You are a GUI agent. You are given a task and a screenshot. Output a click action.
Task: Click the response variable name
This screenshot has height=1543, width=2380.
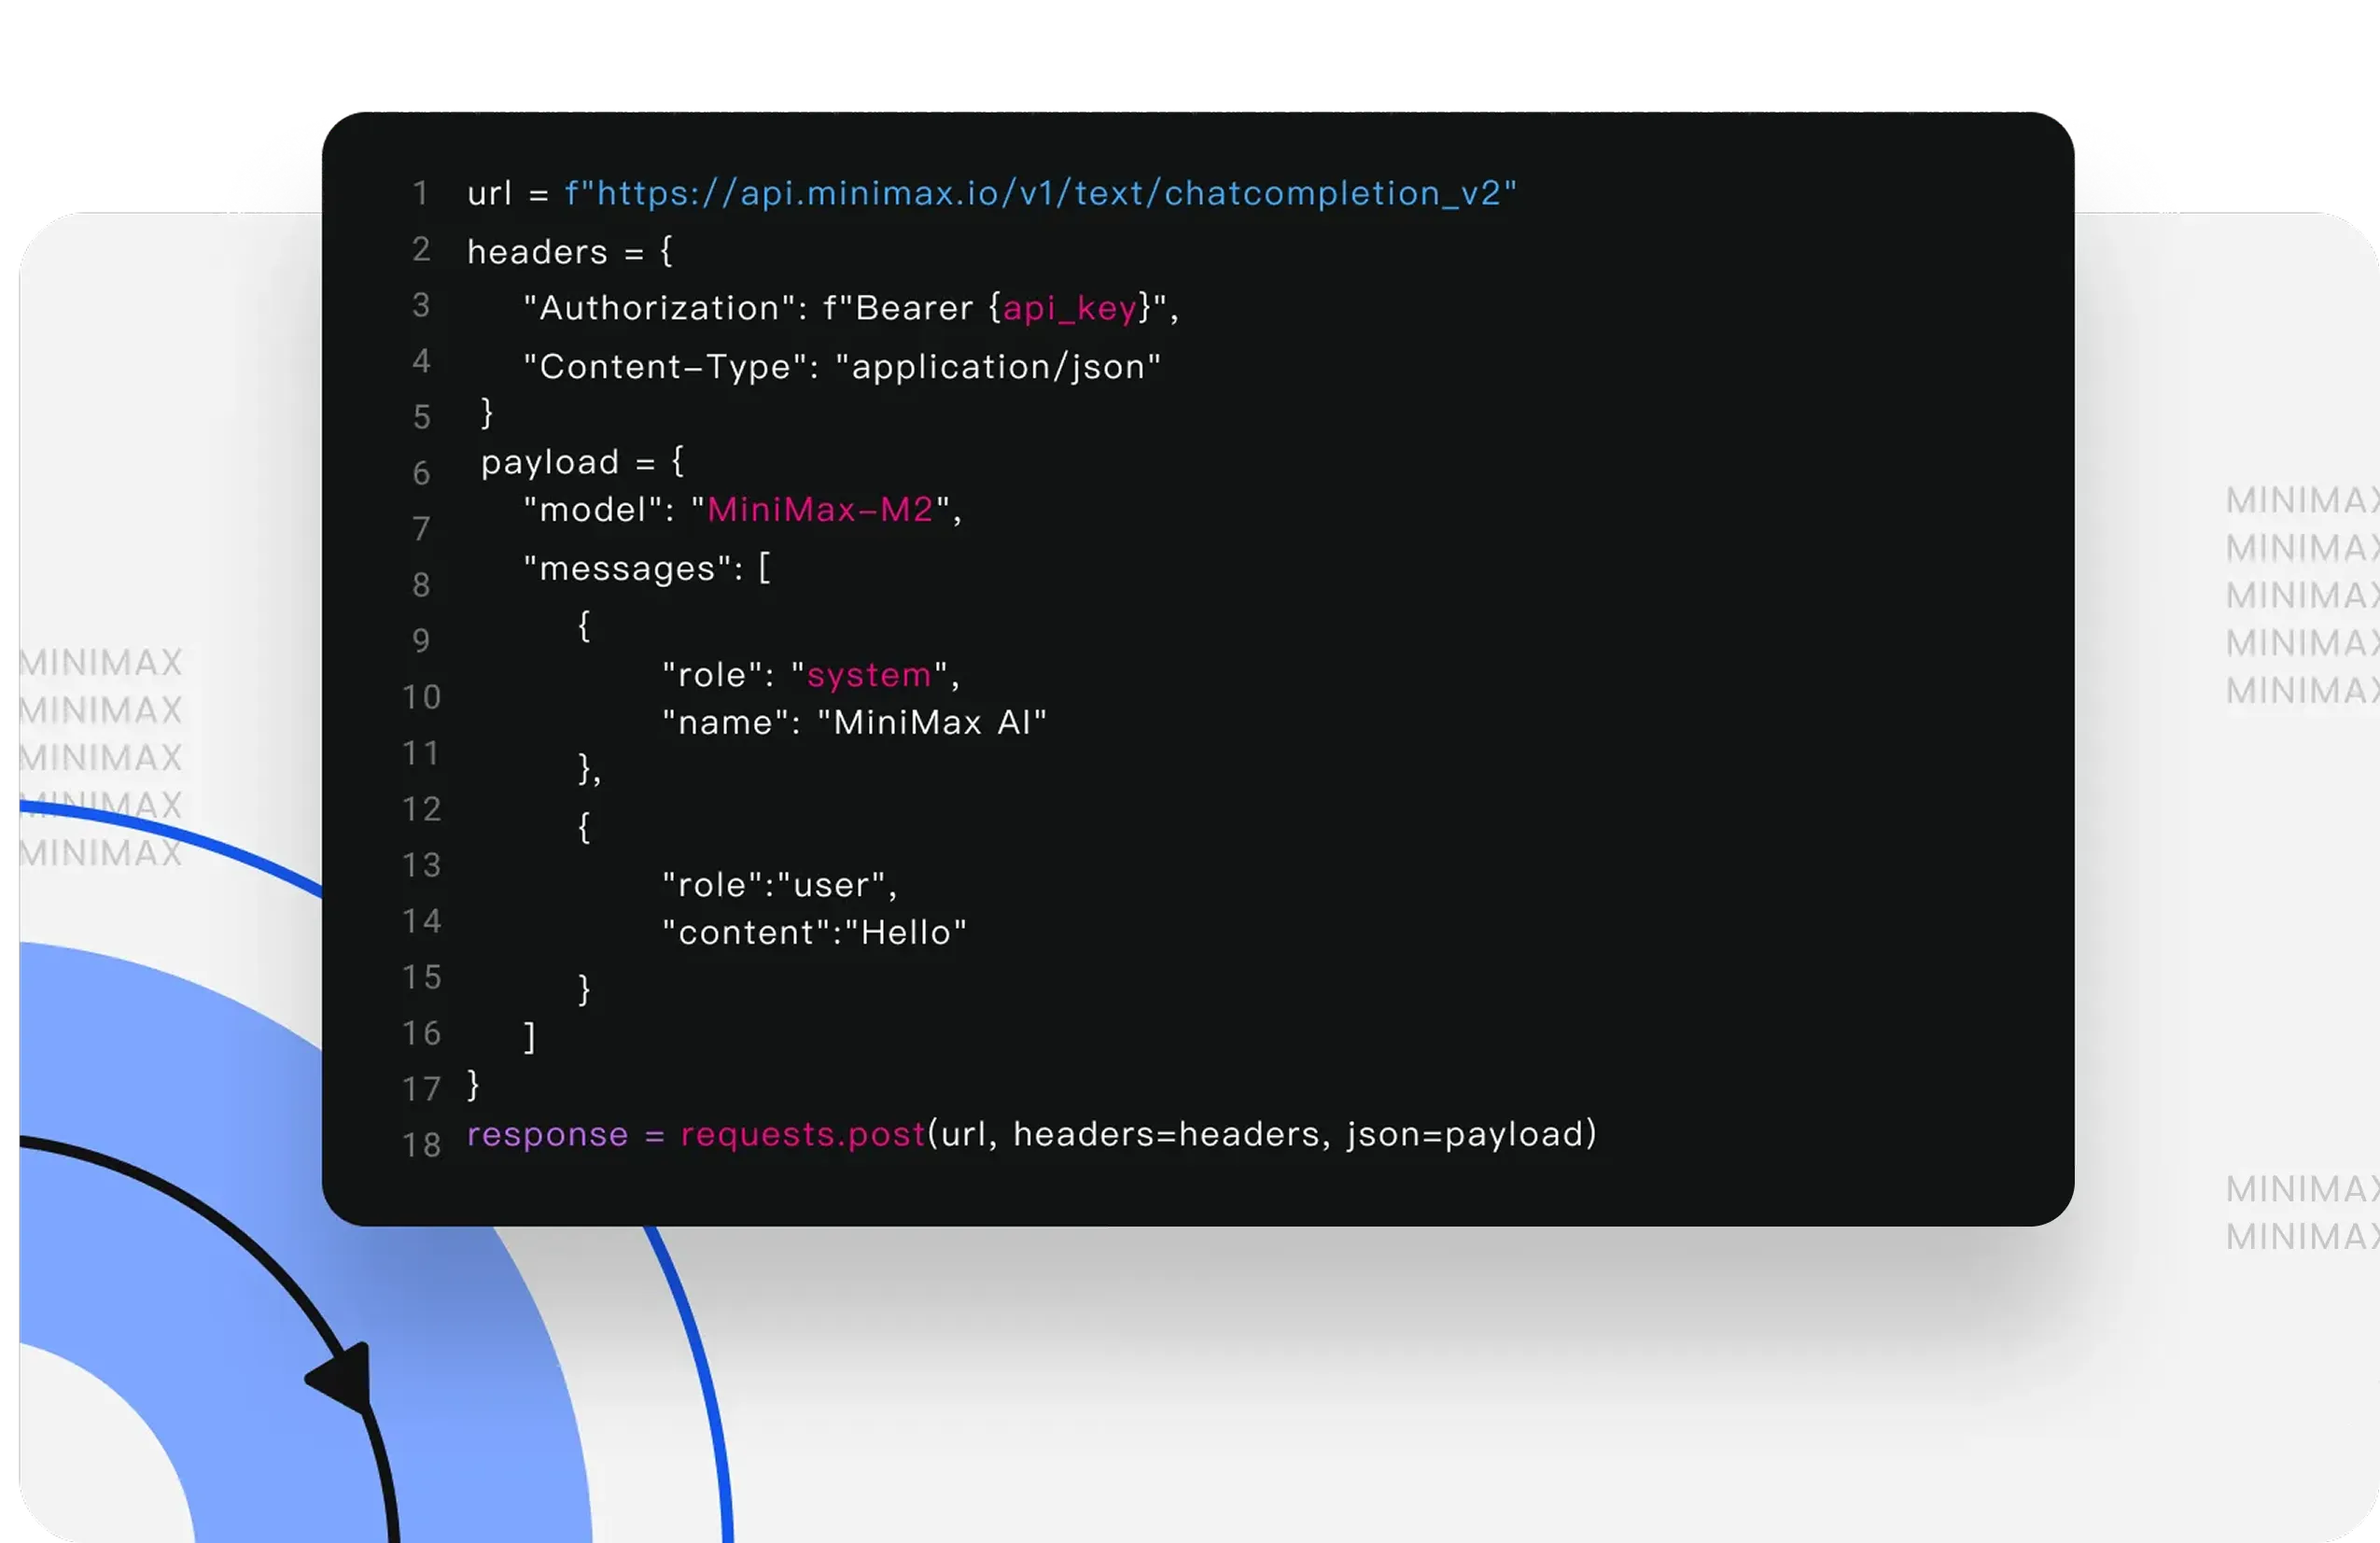(547, 1134)
